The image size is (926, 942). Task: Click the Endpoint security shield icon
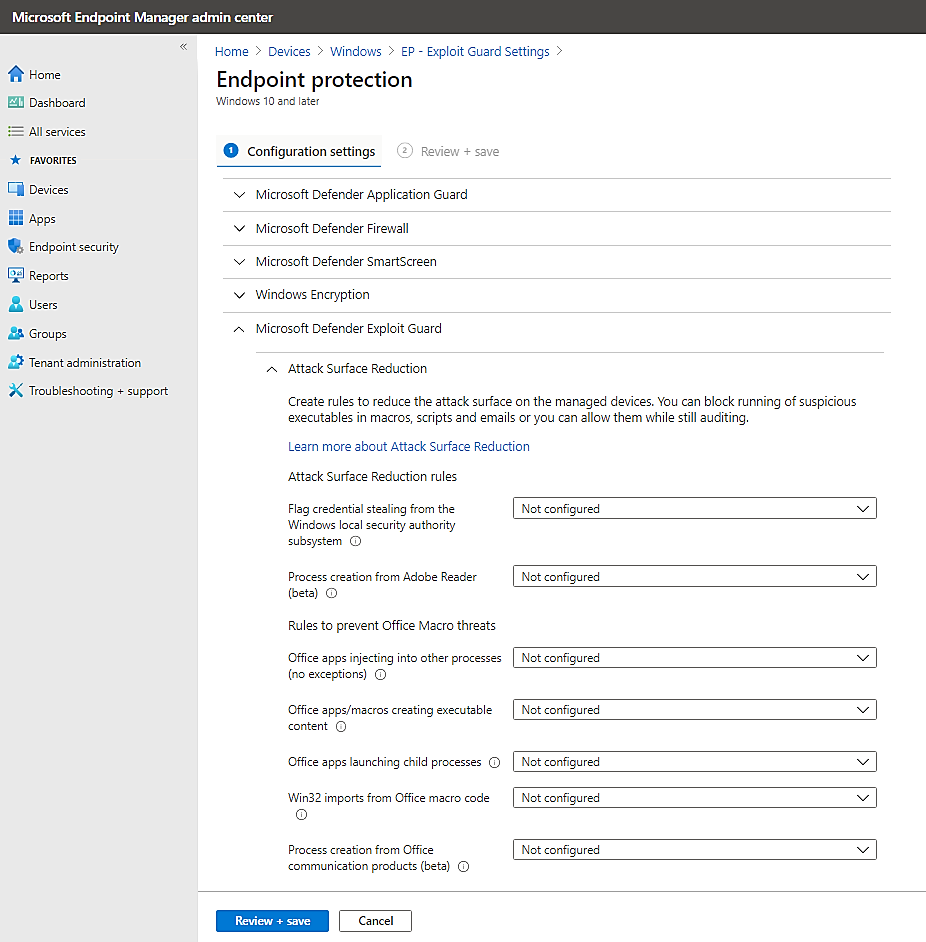[x=15, y=246]
